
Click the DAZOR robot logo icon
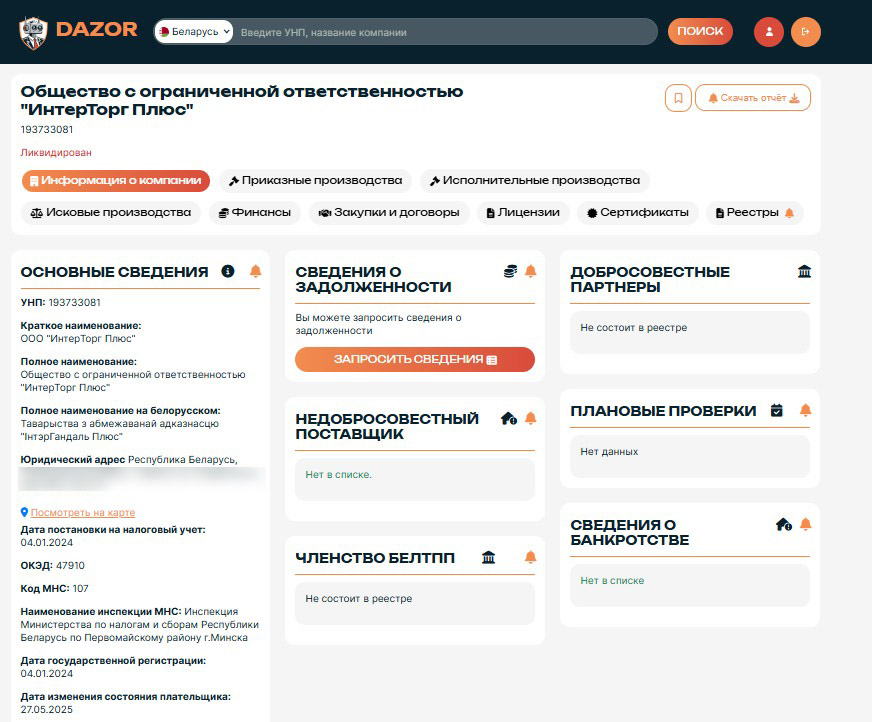33,33
